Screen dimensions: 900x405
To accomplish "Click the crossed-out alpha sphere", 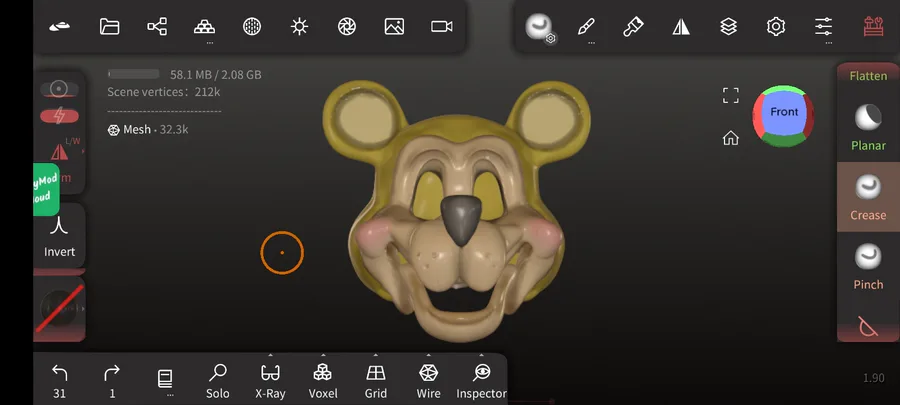I will pos(59,309).
